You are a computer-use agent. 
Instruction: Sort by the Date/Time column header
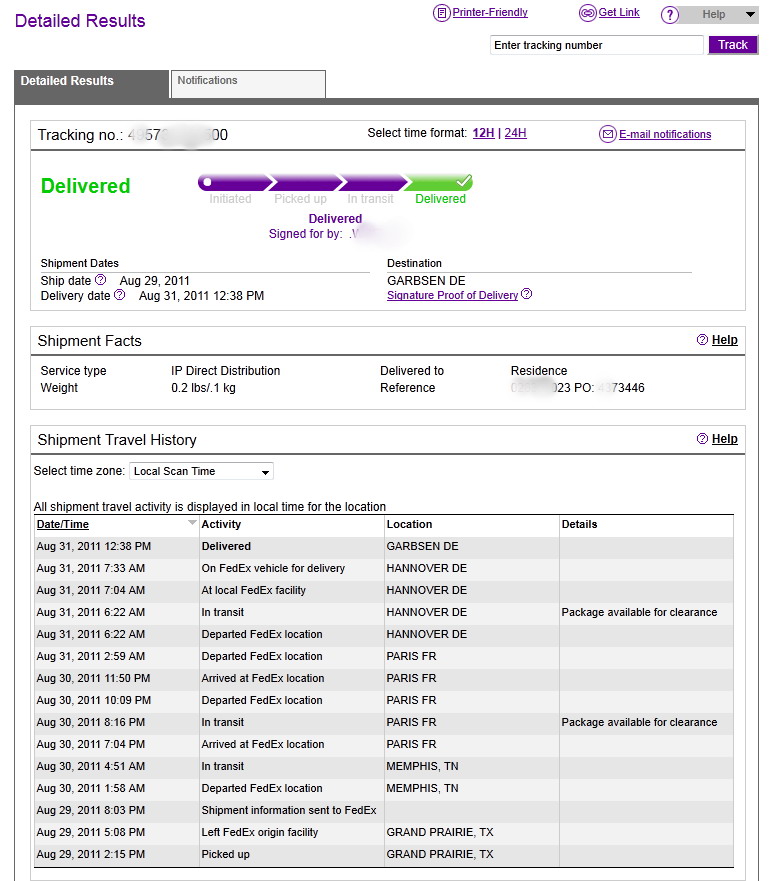63,524
